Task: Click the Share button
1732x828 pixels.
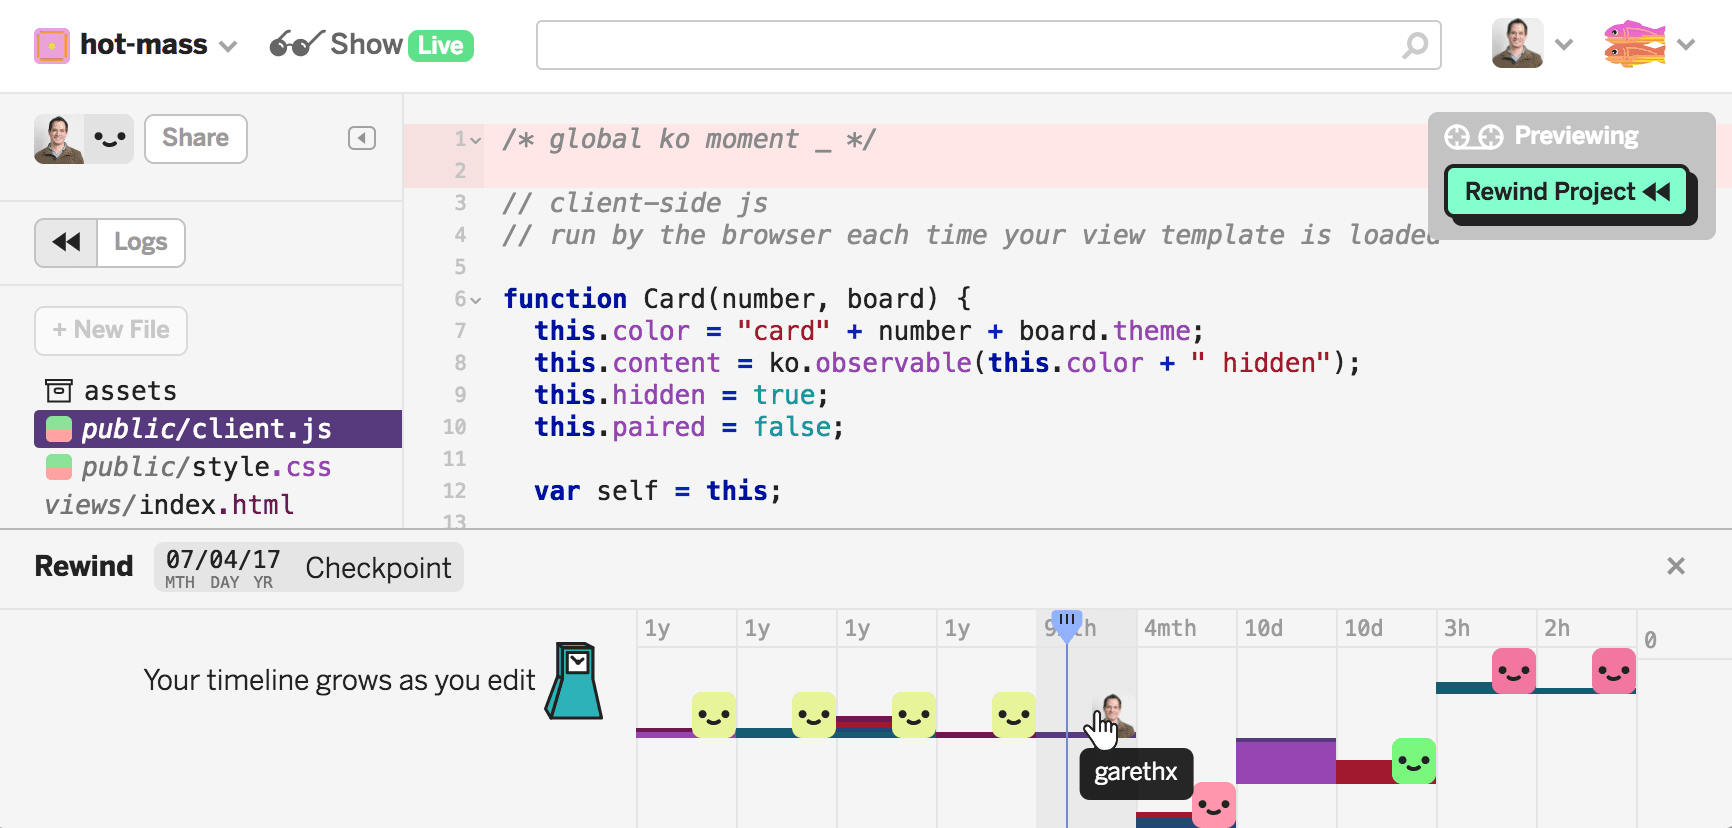Action: coord(196,138)
